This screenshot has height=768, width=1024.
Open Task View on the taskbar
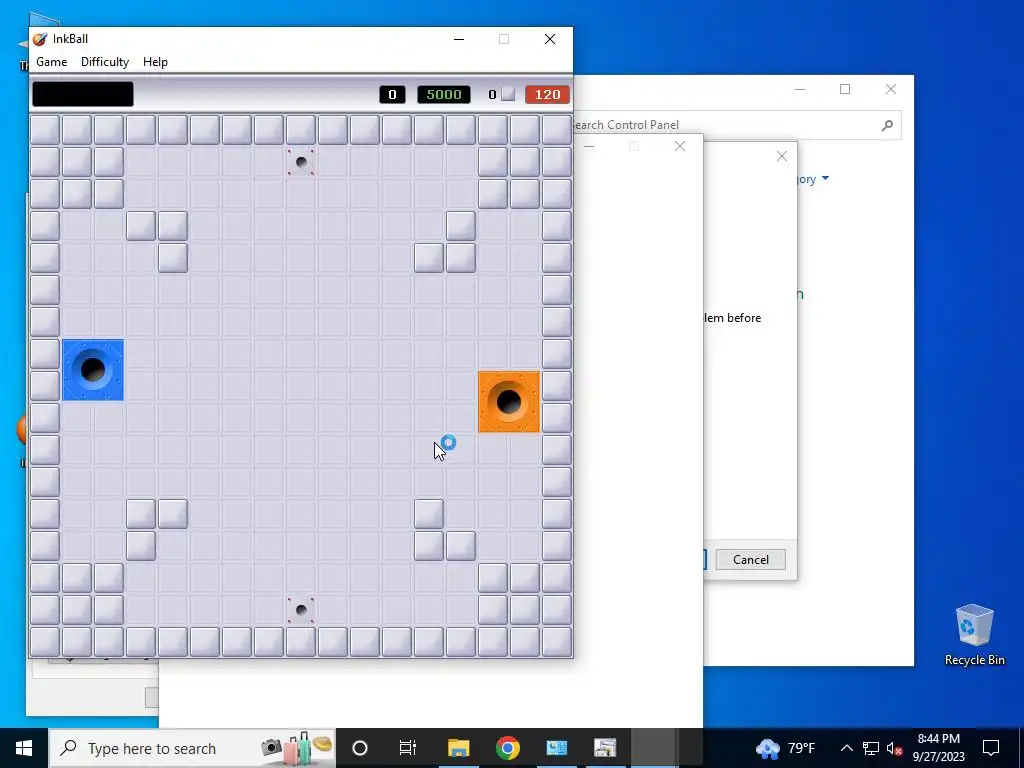point(408,748)
